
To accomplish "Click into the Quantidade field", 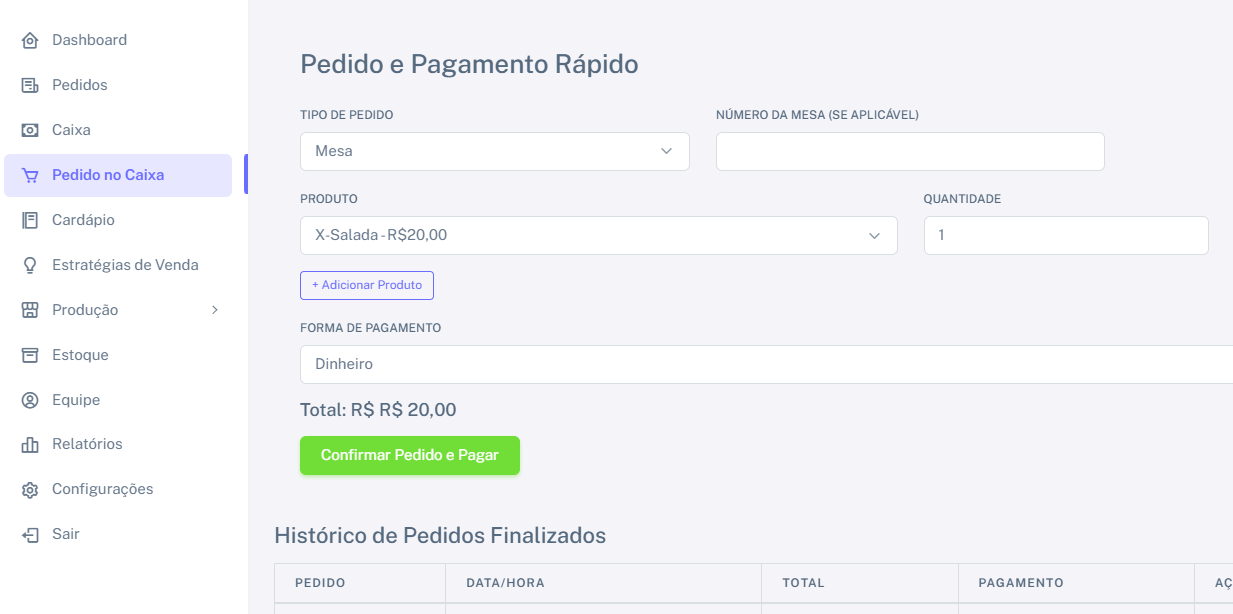I will point(1066,236).
